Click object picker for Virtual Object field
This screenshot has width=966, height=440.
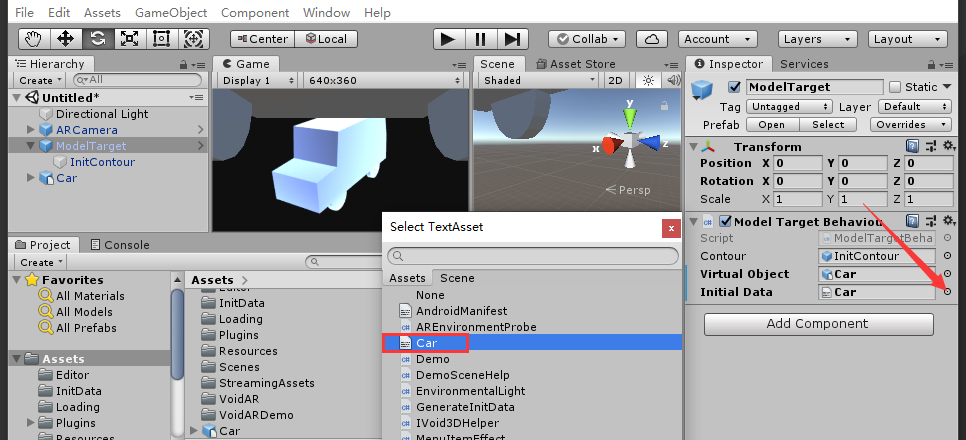tap(947, 274)
